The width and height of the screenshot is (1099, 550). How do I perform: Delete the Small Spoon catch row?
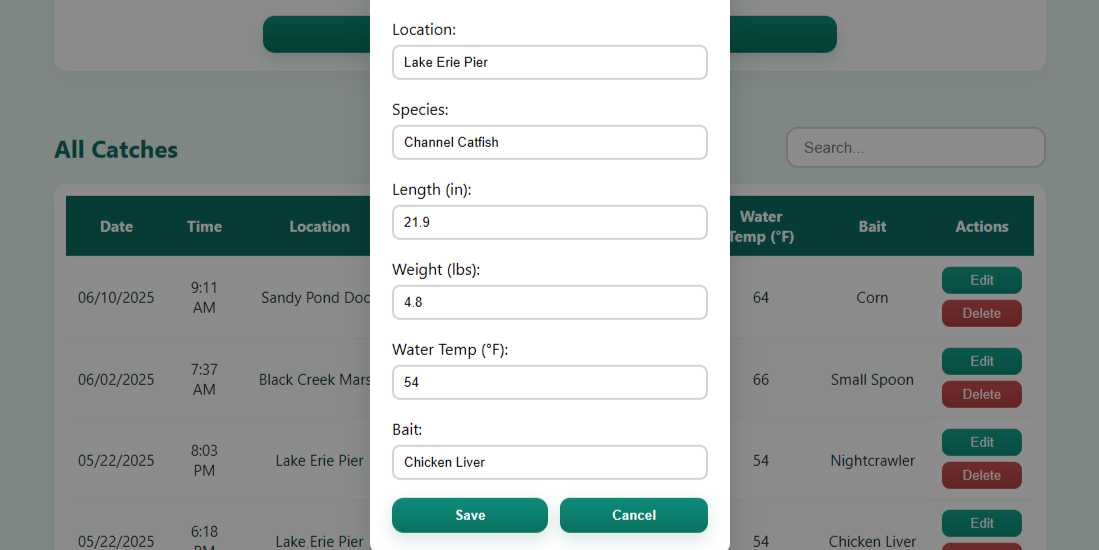[x=981, y=394]
